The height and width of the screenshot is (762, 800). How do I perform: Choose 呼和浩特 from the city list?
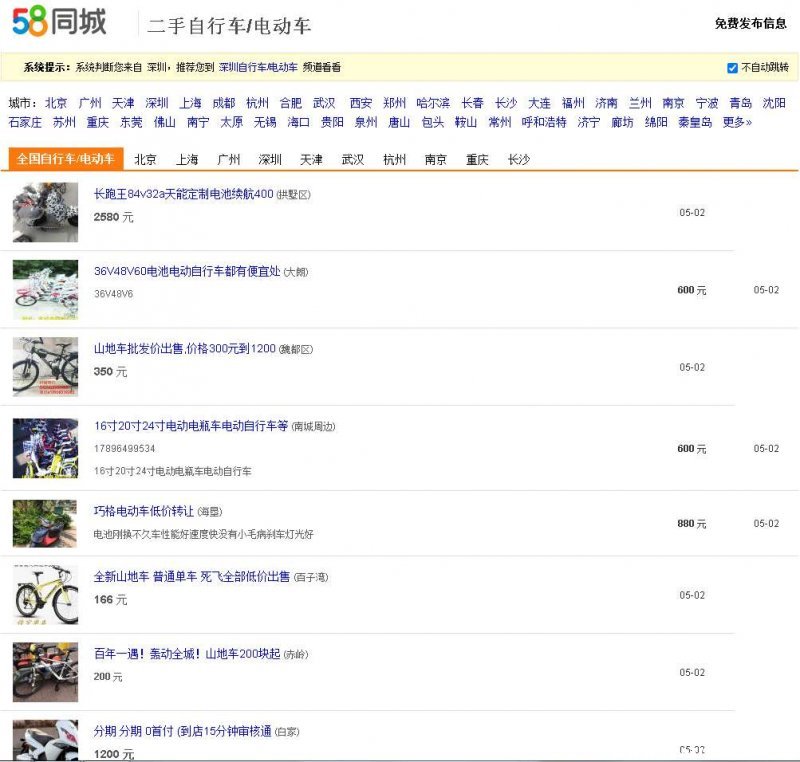544,122
